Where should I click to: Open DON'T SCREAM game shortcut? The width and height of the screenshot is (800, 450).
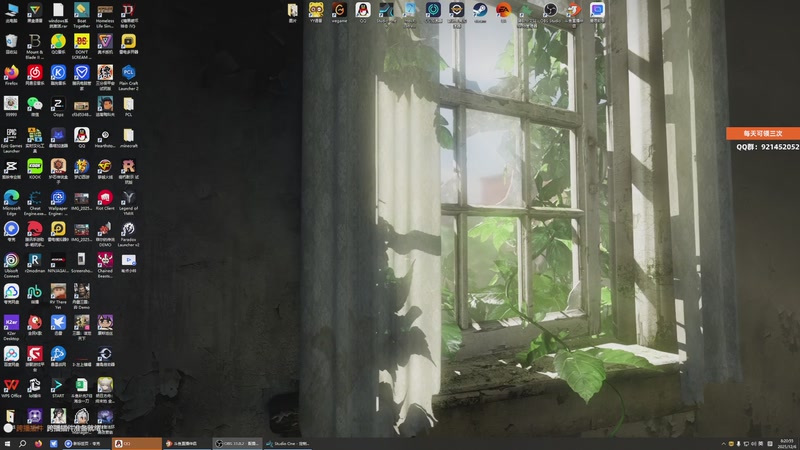coord(82,46)
